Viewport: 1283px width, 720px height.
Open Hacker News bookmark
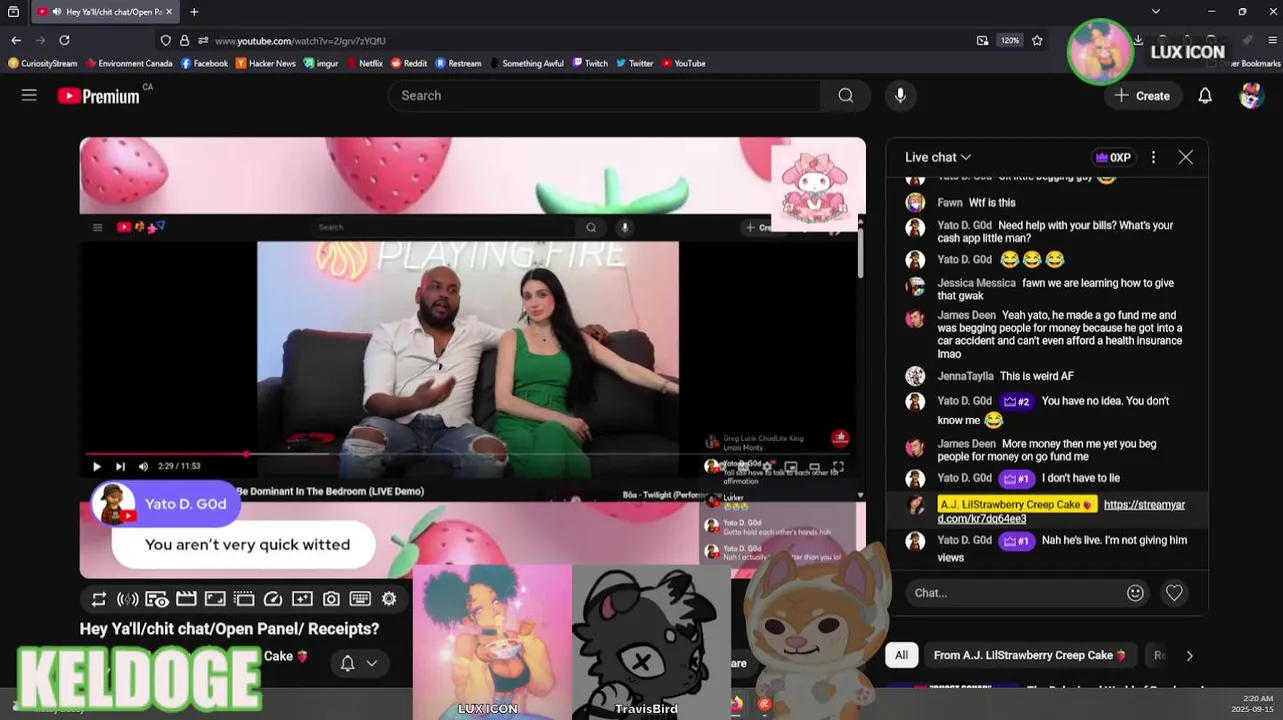[266, 63]
